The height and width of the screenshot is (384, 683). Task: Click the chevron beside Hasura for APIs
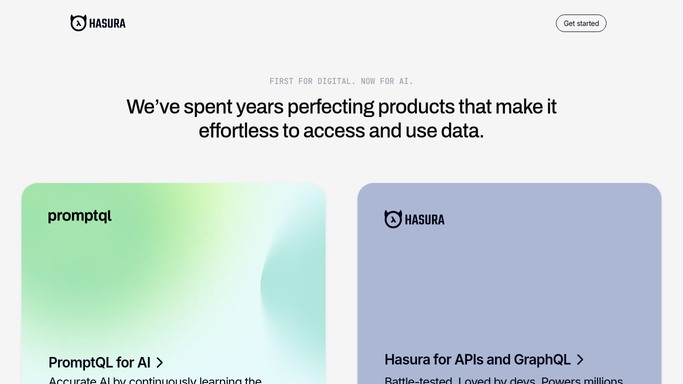point(580,360)
